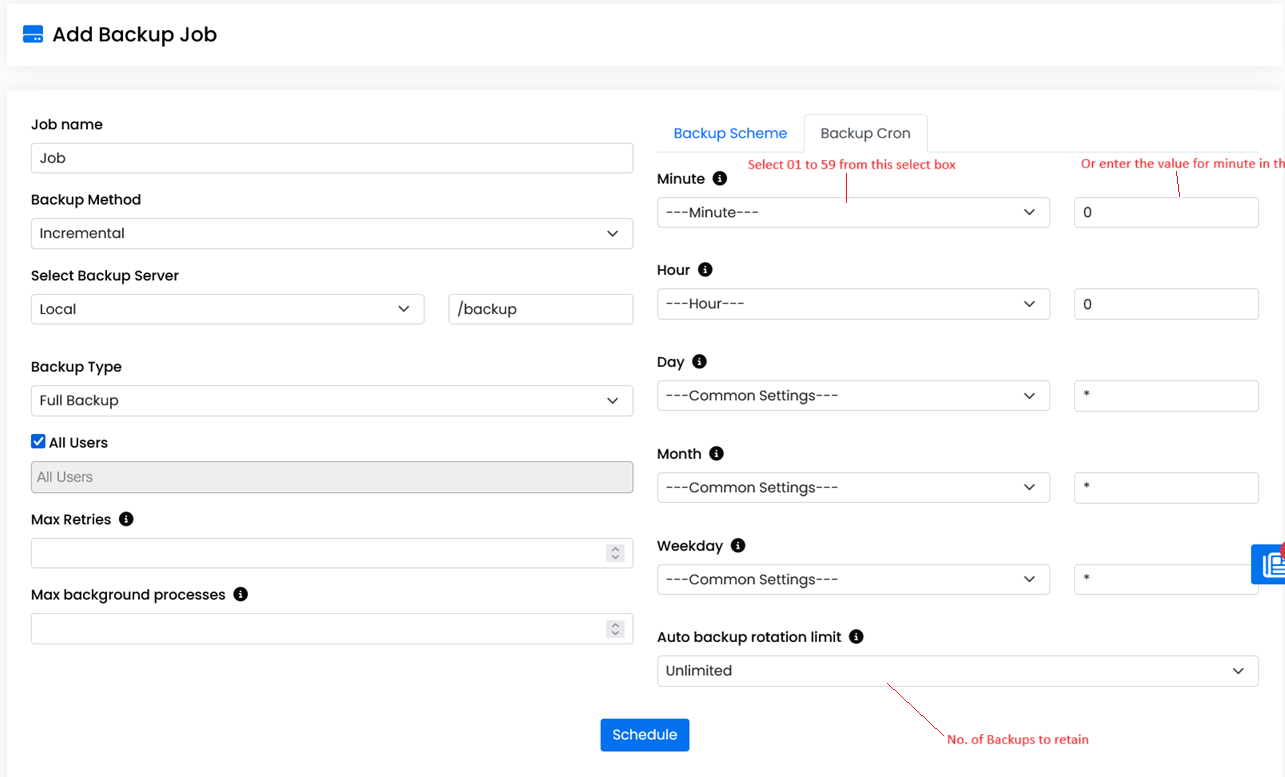Uncheck the All Users checkbox
The image size is (1285, 777).
38,442
